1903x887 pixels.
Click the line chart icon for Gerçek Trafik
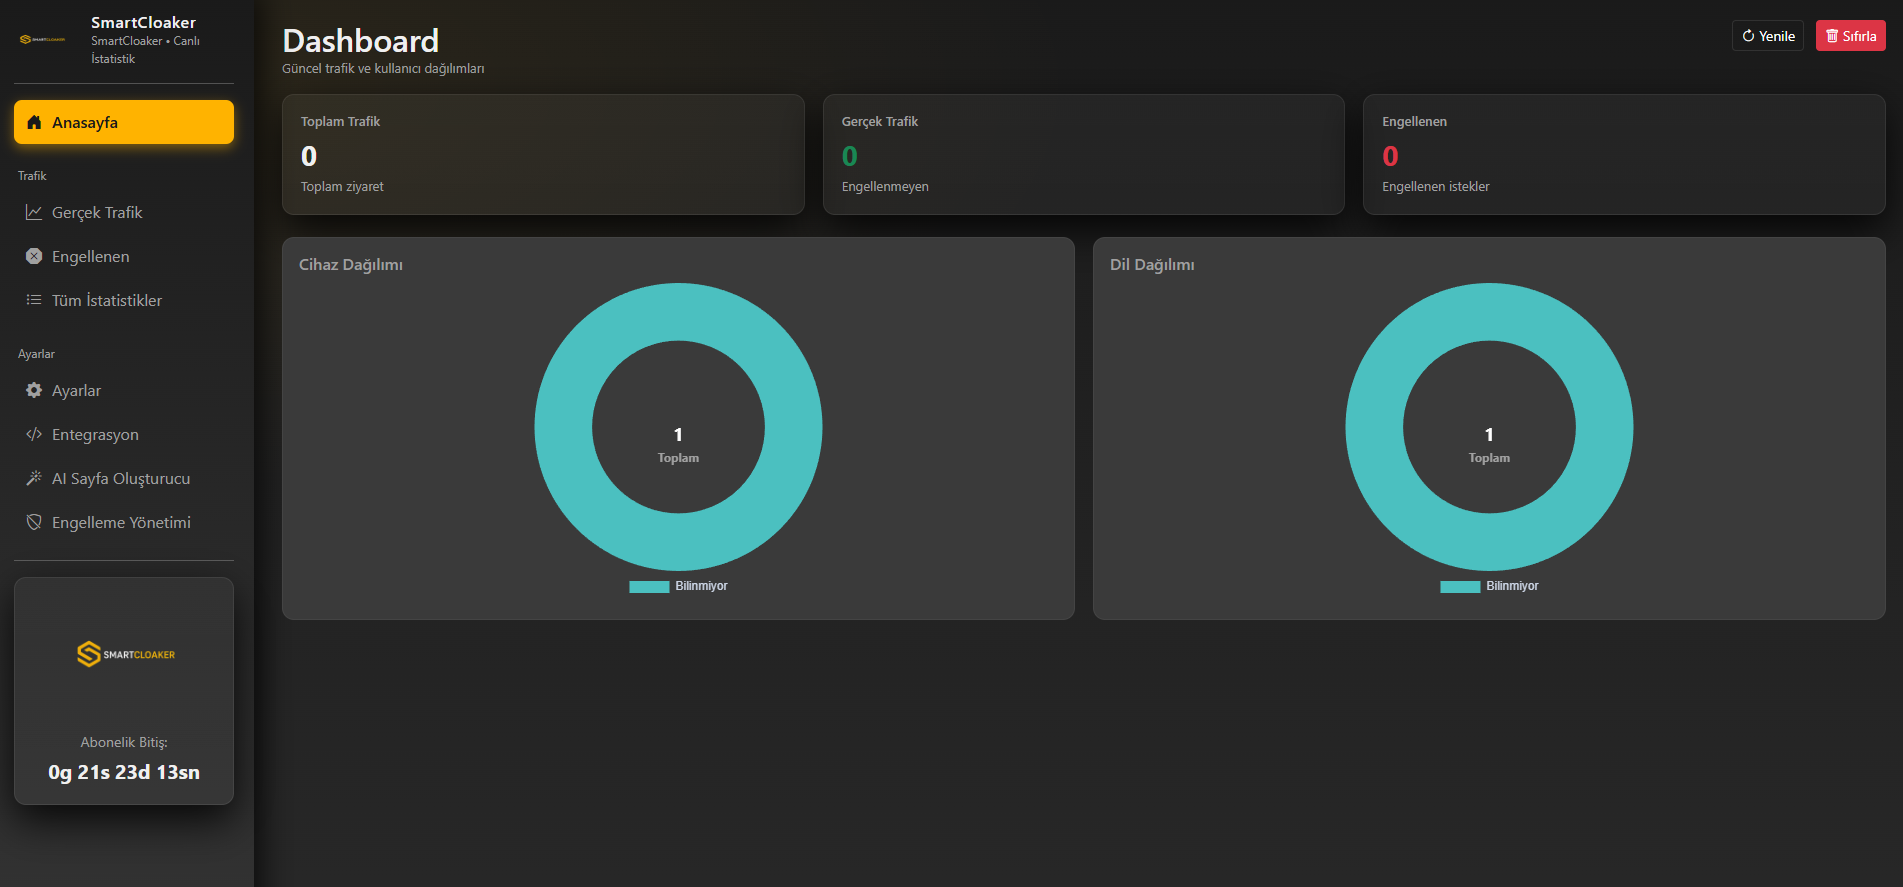pos(34,213)
